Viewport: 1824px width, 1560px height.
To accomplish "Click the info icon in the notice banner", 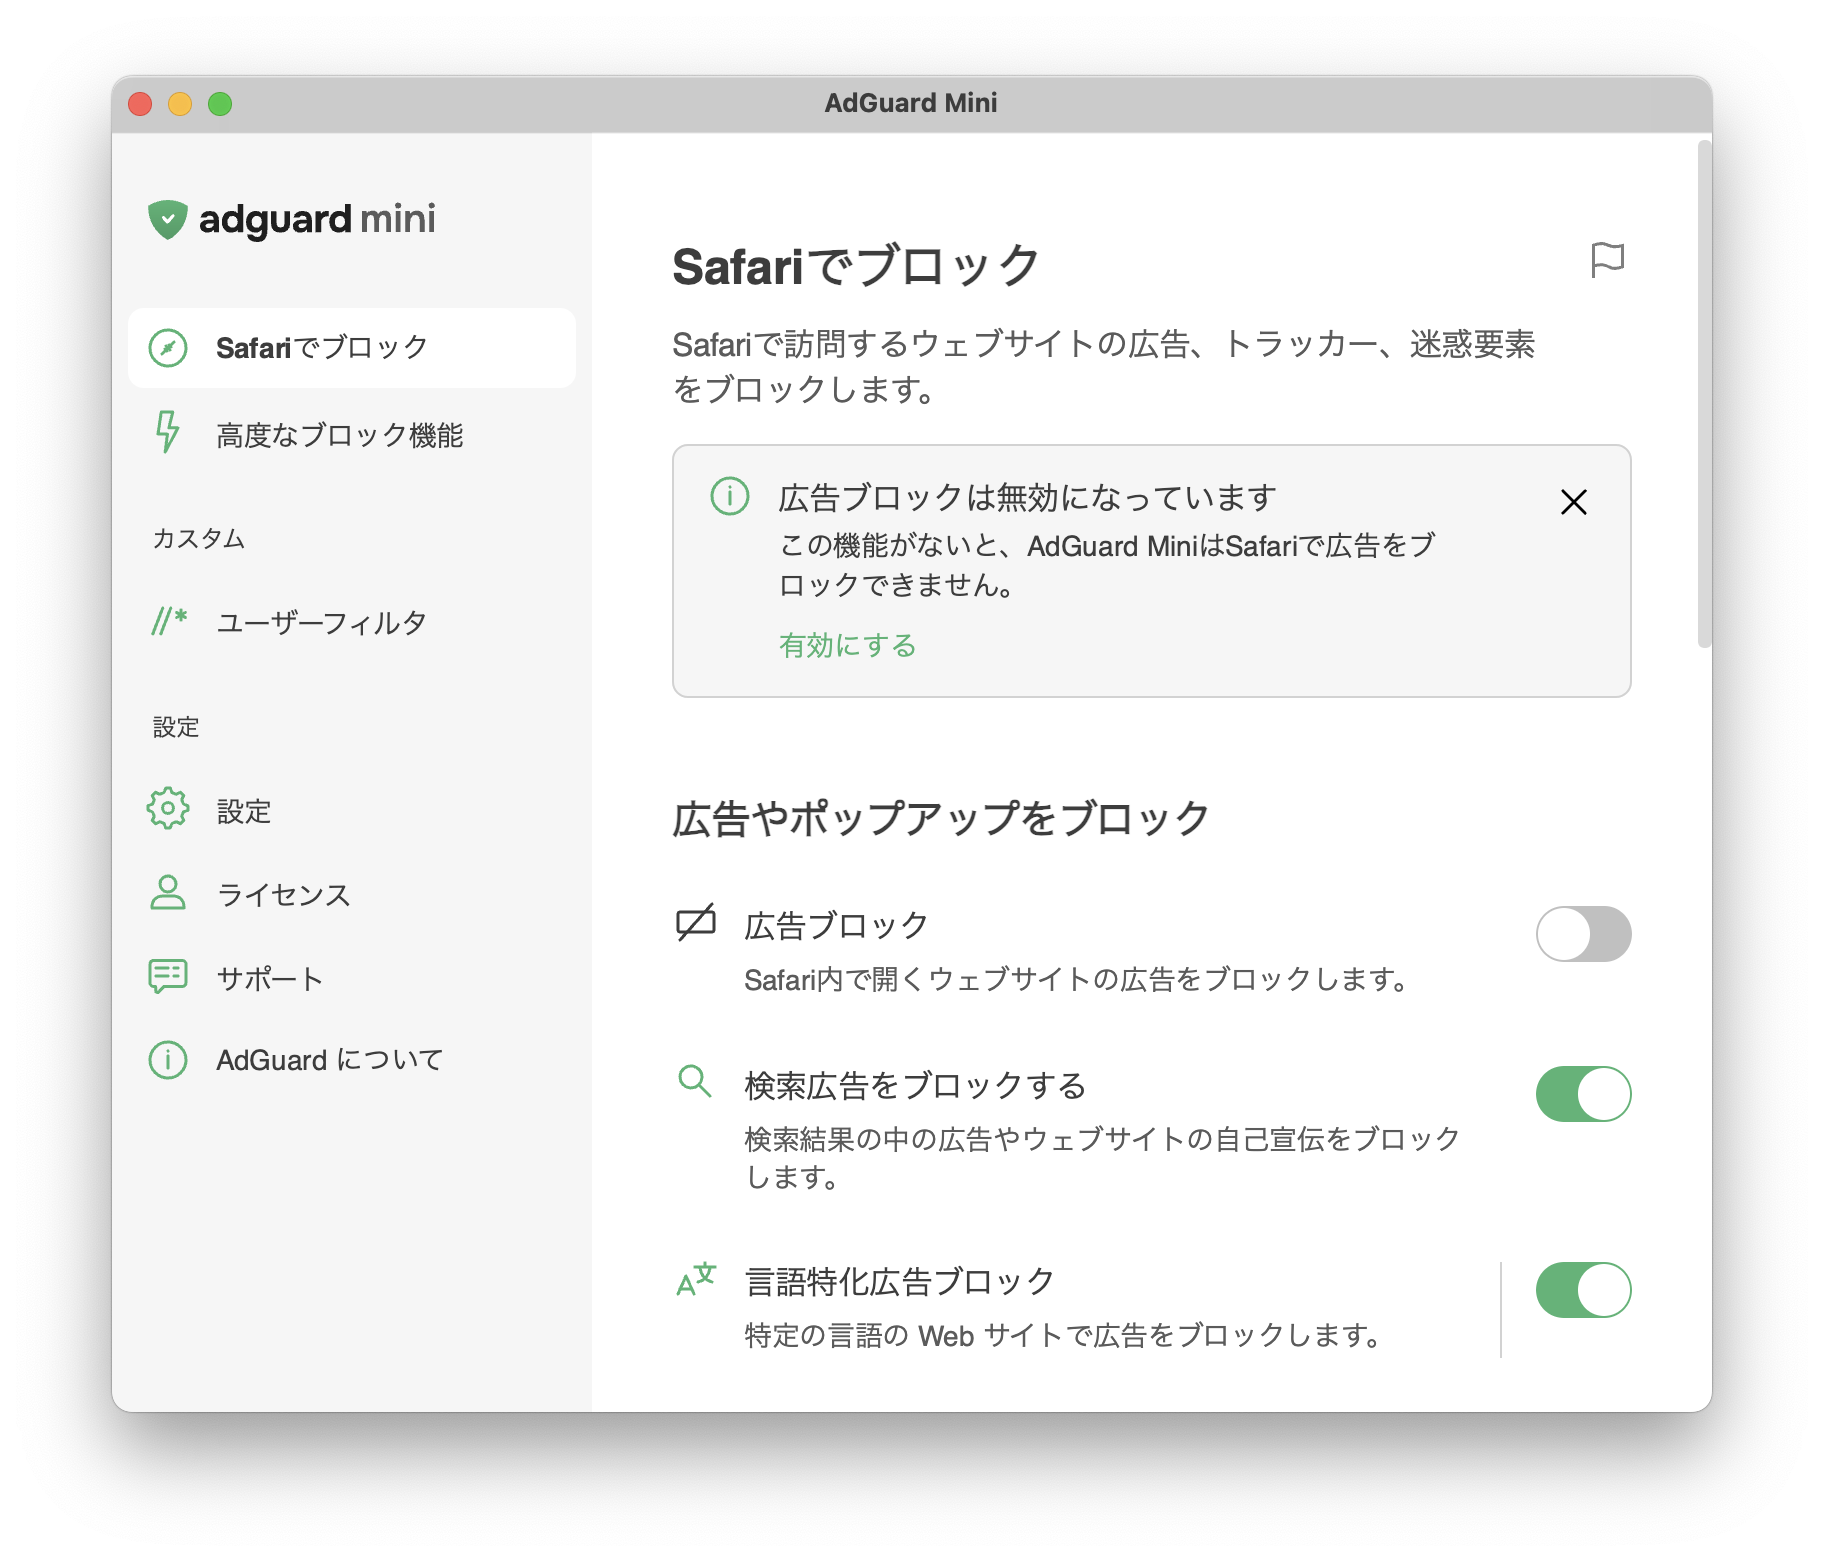I will (x=730, y=496).
